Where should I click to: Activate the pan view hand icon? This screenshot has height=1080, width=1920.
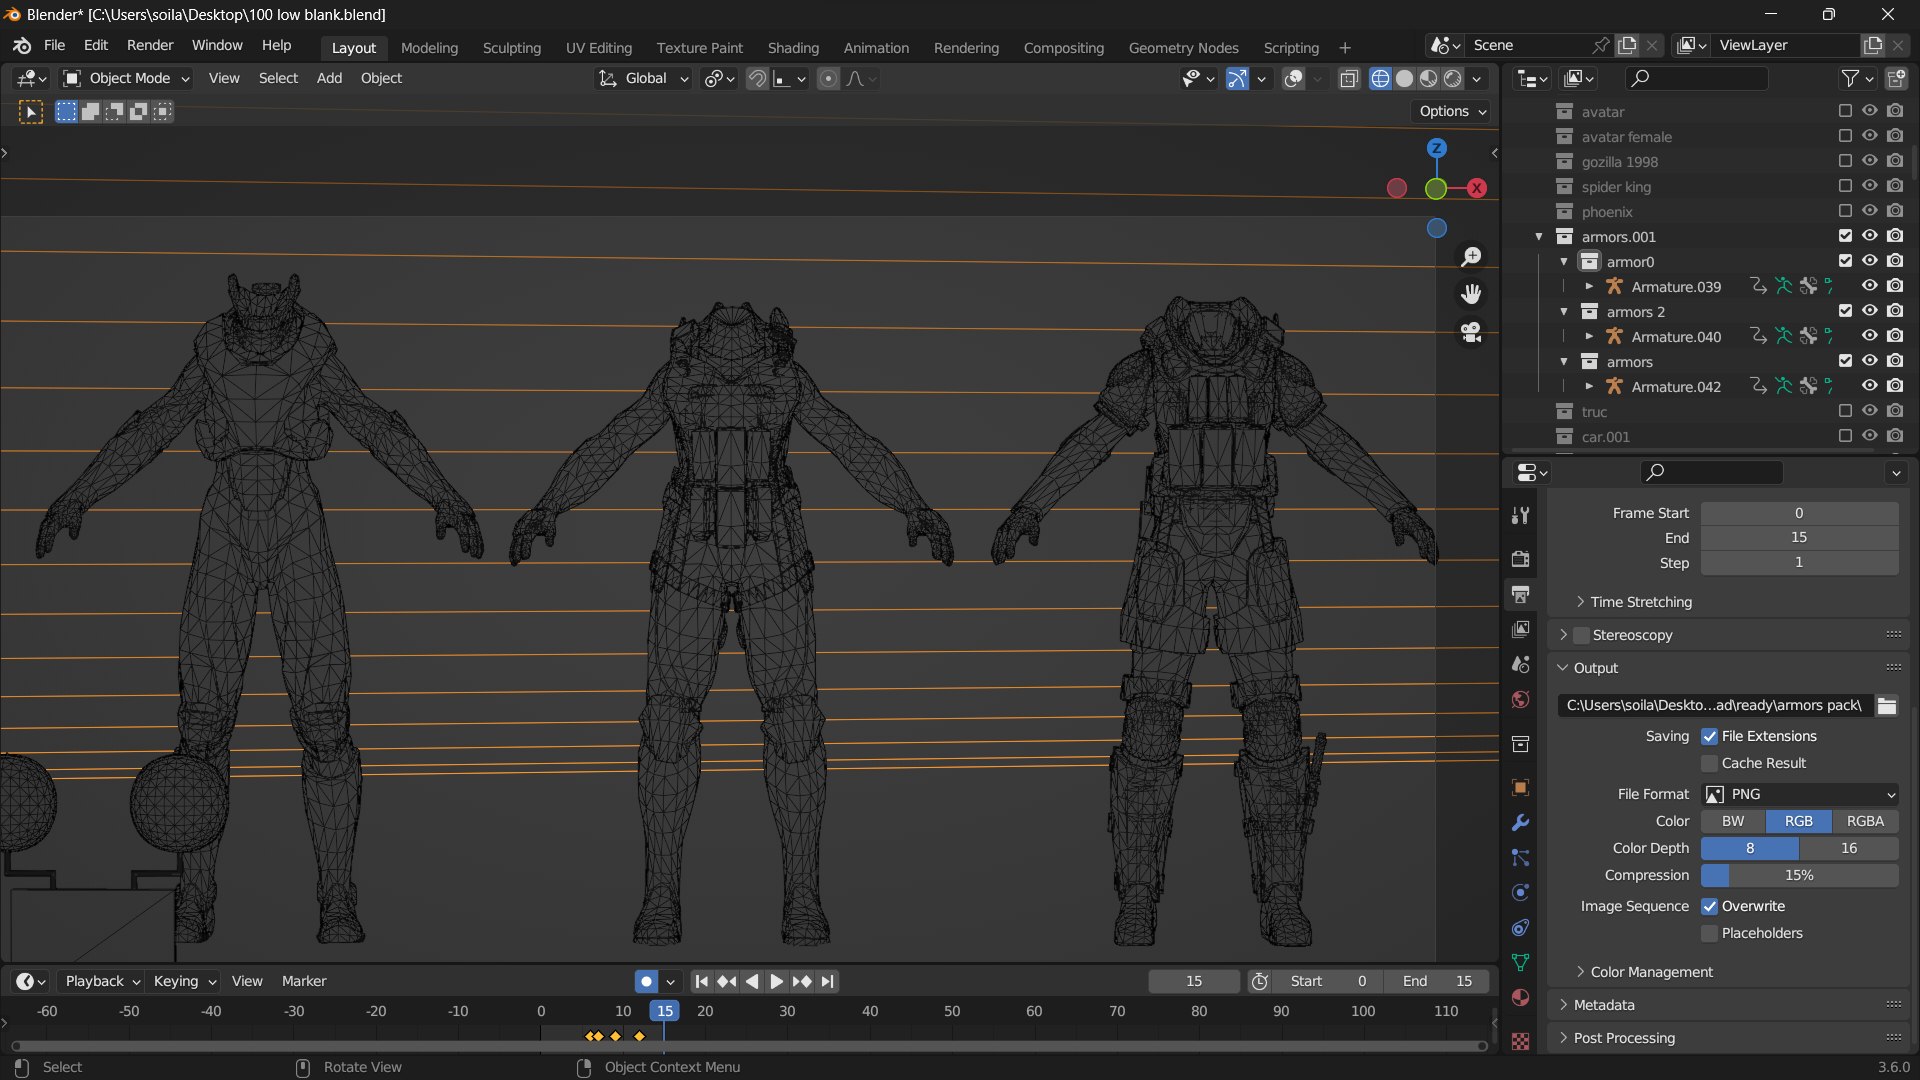coord(1471,294)
